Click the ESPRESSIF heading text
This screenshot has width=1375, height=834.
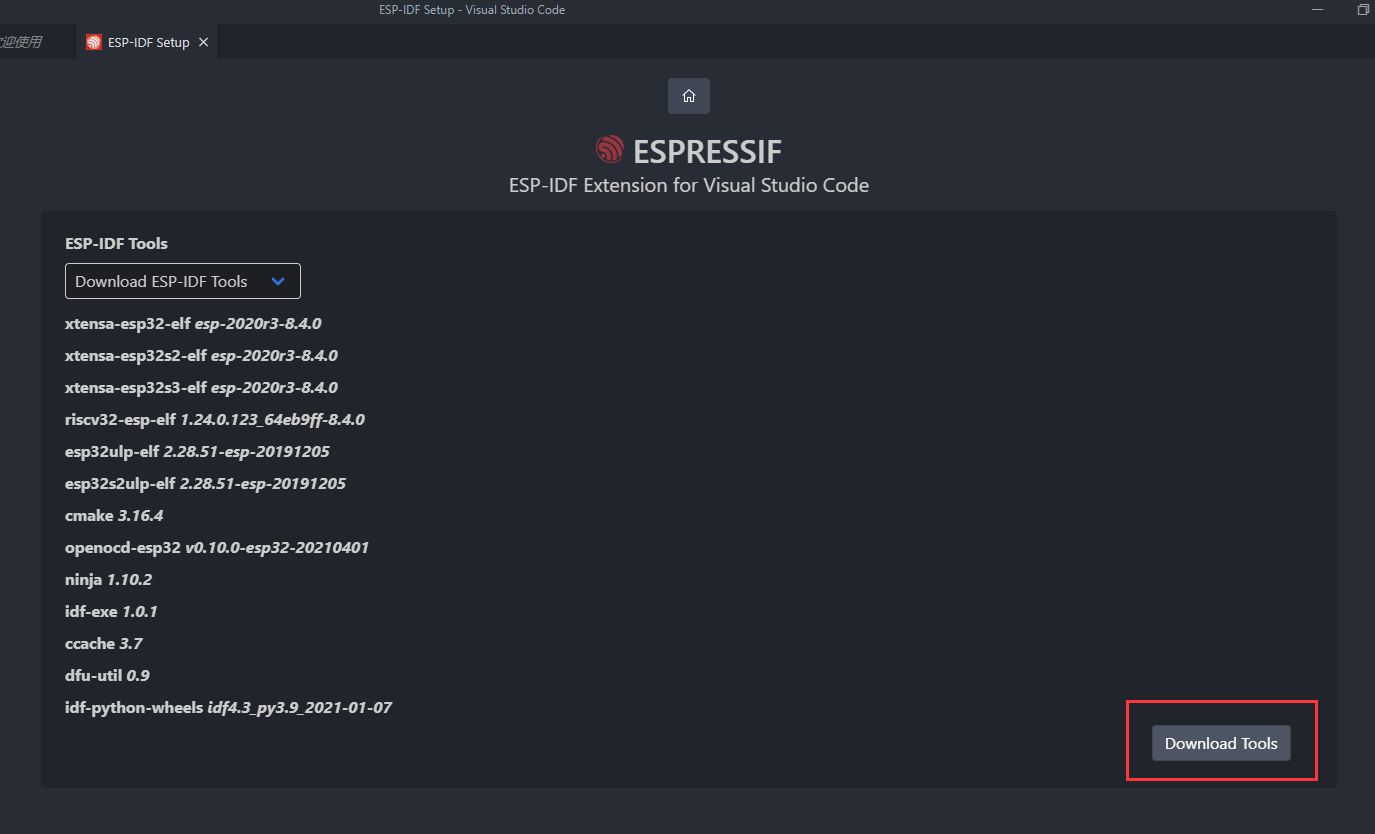[x=708, y=152]
